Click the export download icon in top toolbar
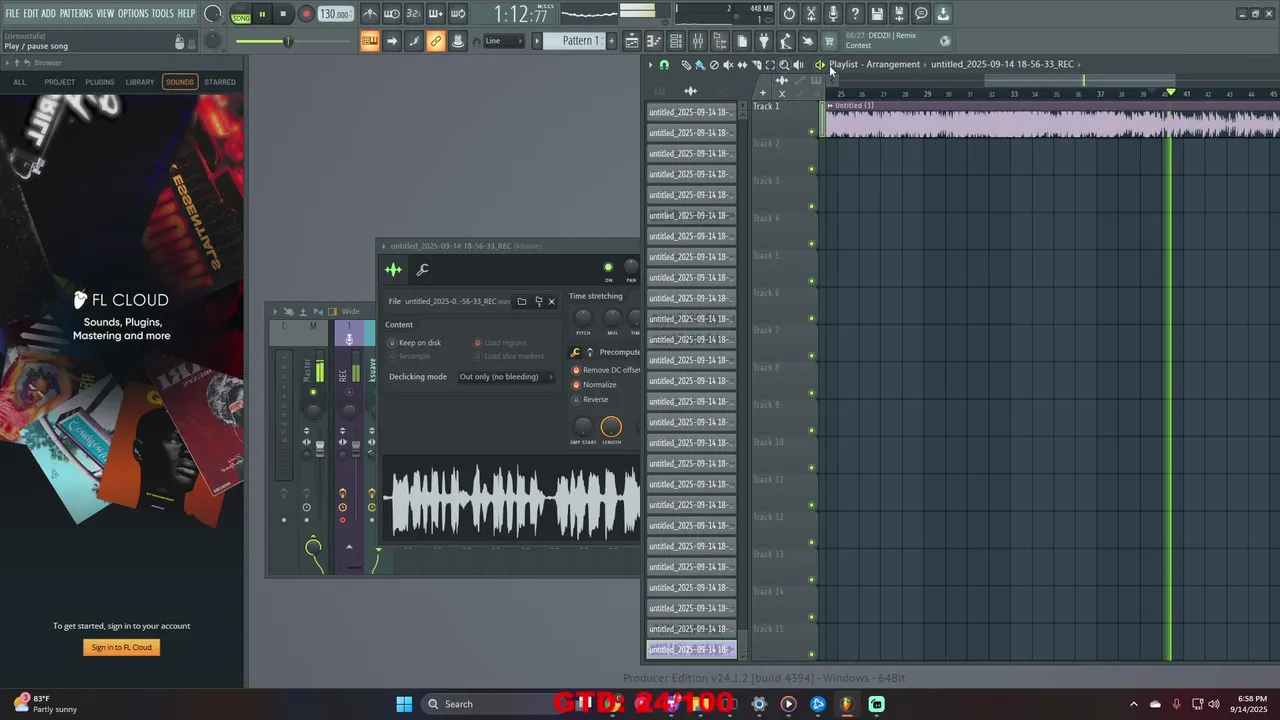The height and width of the screenshot is (720, 1280). [x=943, y=14]
